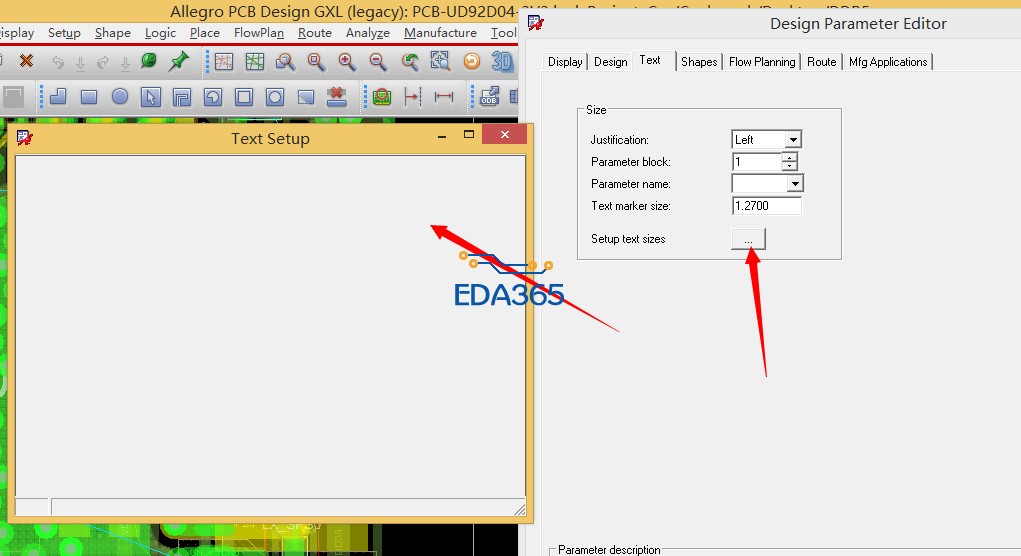Click the green pushpin icon

click(x=178, y=61)
